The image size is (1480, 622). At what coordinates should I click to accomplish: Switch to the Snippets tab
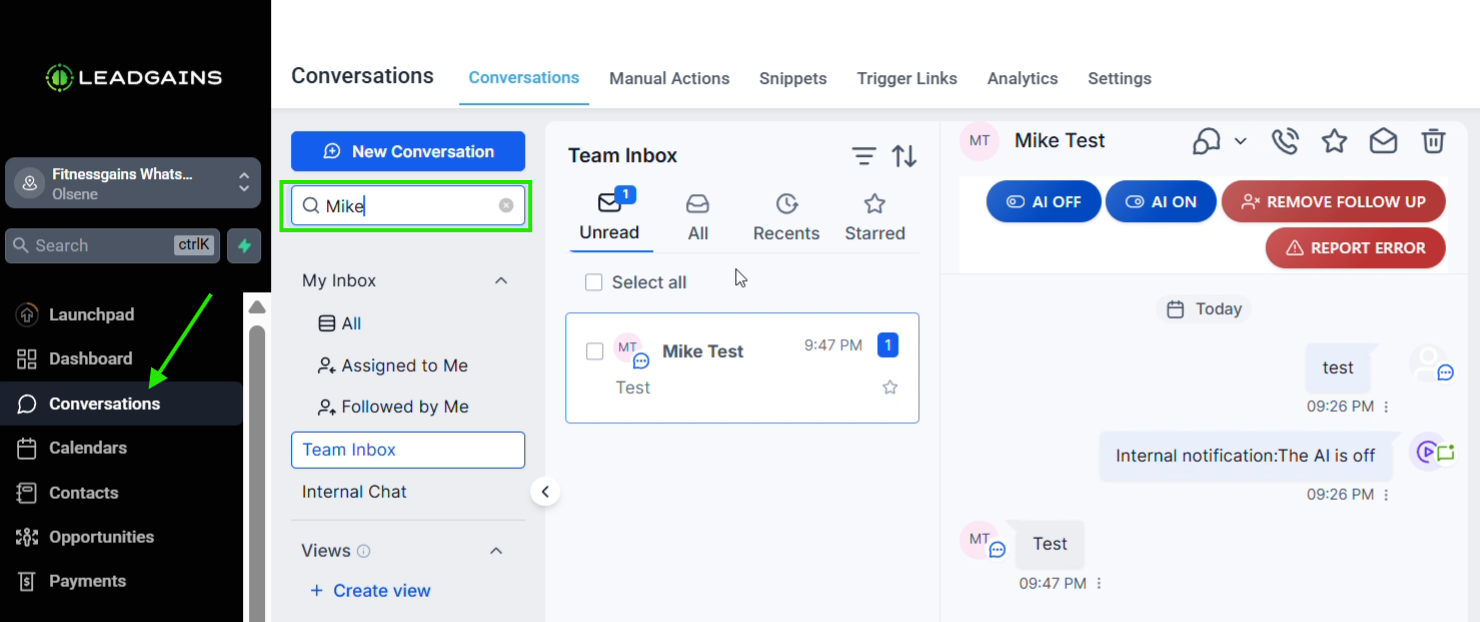(793, 78)
